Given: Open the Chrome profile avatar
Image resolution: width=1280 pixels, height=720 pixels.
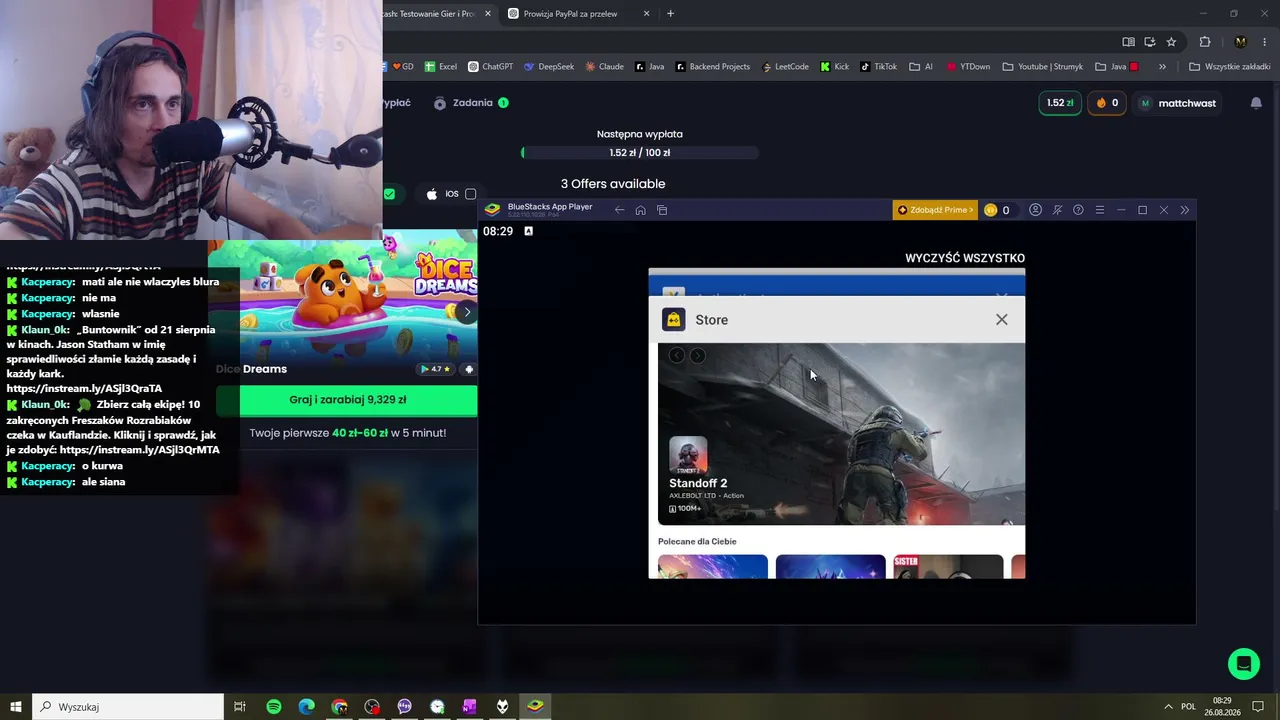Looking at the screenshot, I should 1241,42.
